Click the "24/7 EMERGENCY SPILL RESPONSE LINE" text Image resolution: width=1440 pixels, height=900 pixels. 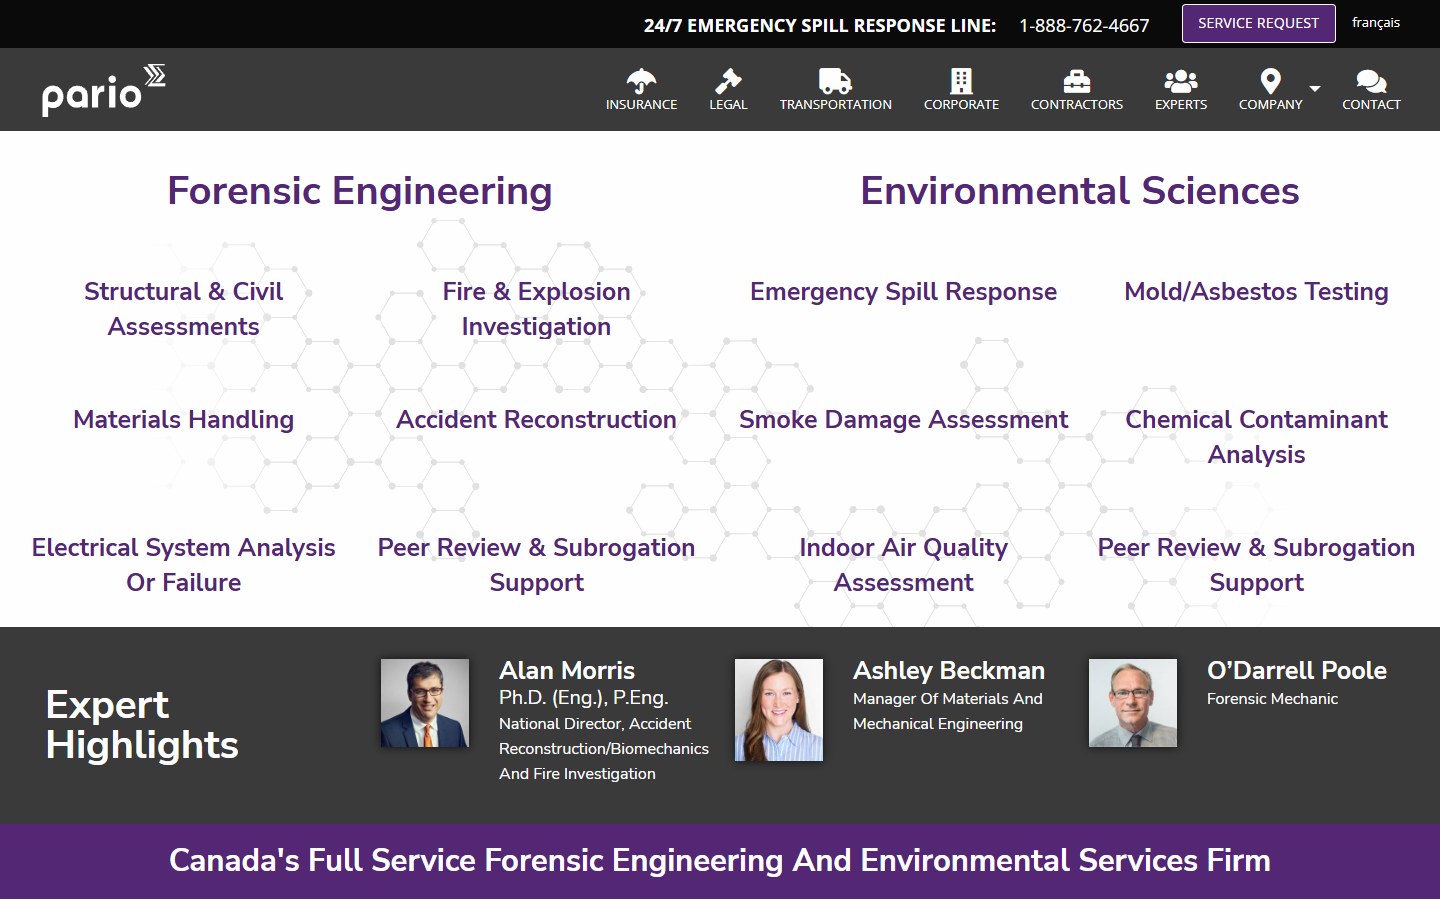pyautogui.click(x=820, y=26)
